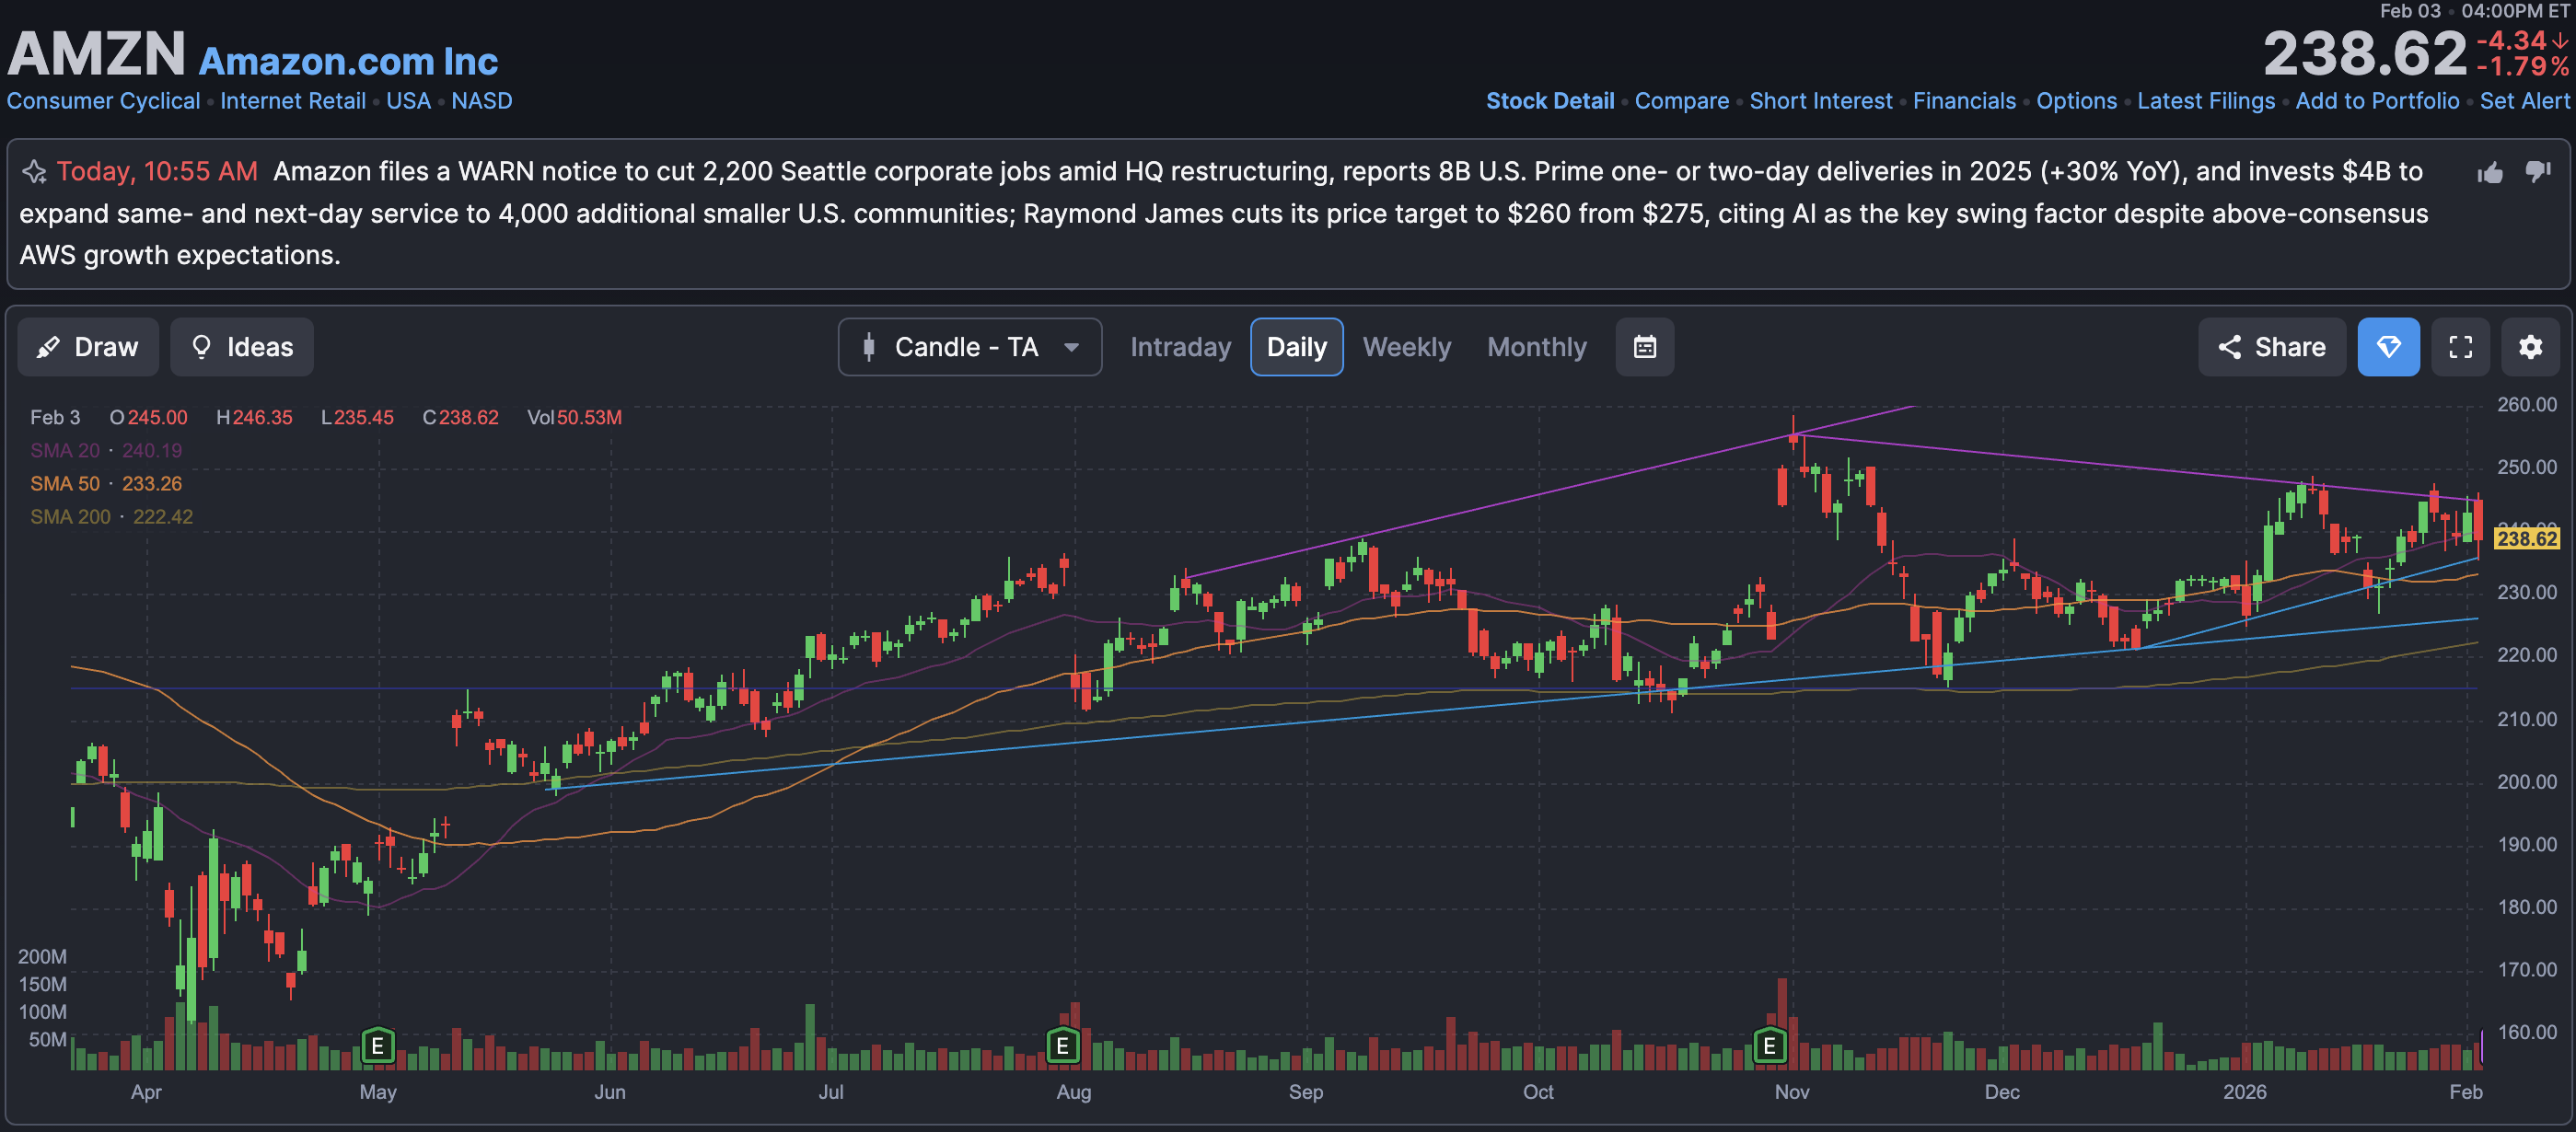
Task: Click the news sparkle star icon
Action: [x=35, y=172]
